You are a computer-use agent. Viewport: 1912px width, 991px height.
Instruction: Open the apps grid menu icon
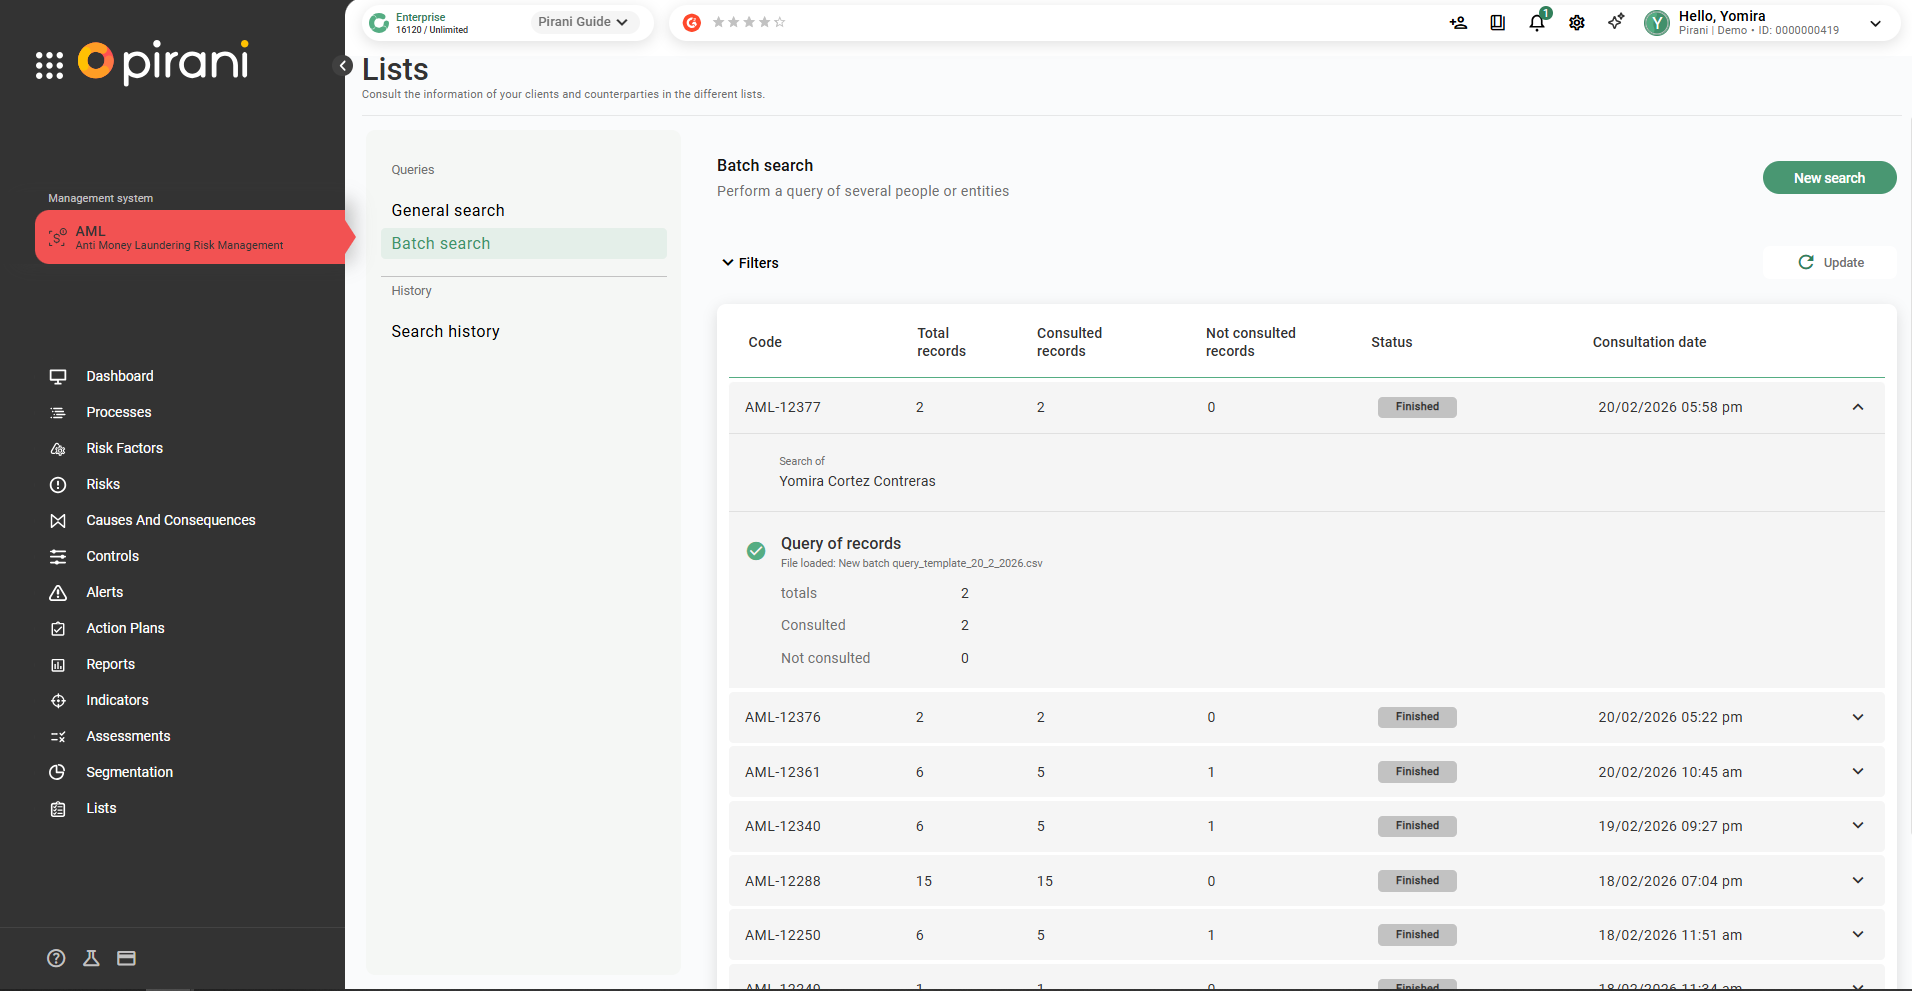[49, 66]
